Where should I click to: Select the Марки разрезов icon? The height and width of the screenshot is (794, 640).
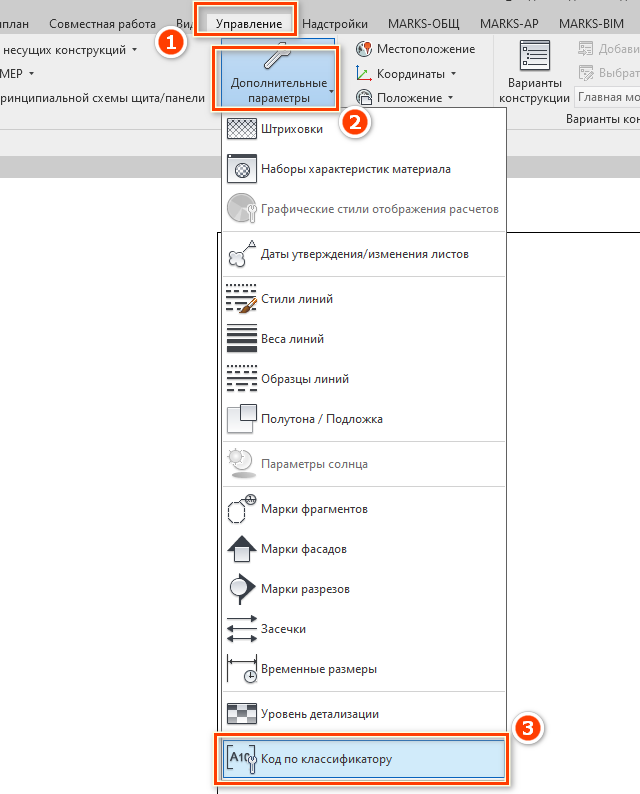coord(242,589)
